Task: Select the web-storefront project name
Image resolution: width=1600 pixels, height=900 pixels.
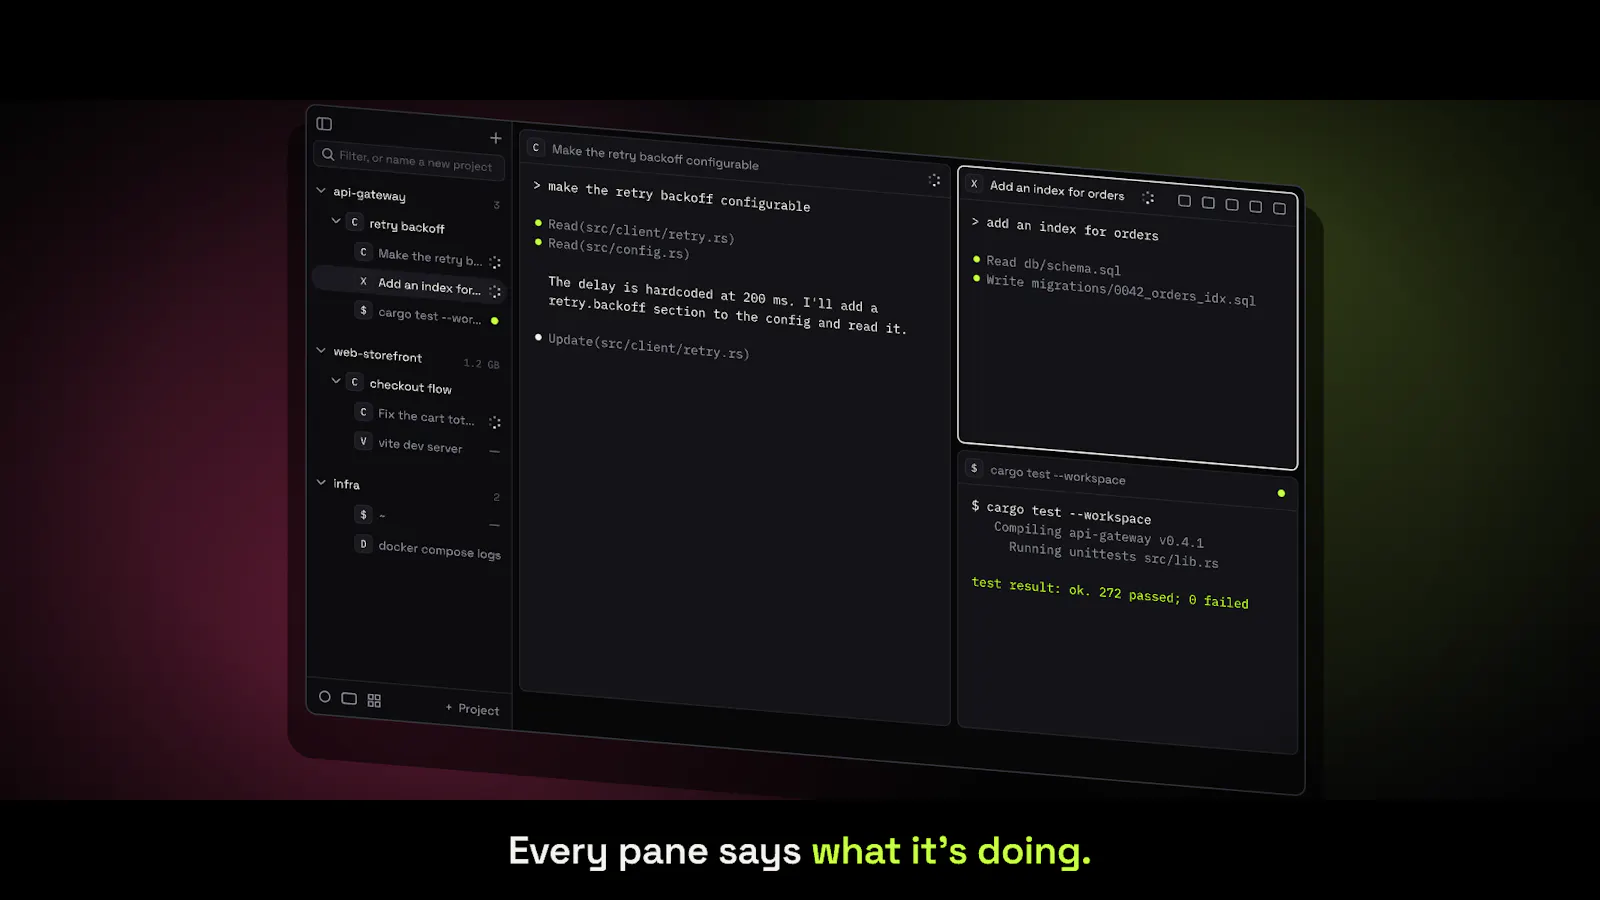Action: 378,355
